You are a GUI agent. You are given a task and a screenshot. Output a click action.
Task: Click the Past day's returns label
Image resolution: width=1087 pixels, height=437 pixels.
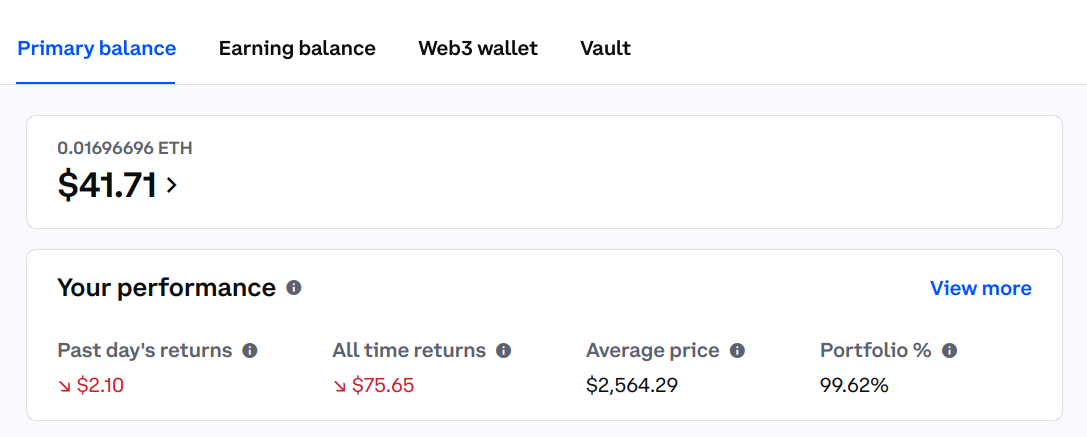[145, 351]
